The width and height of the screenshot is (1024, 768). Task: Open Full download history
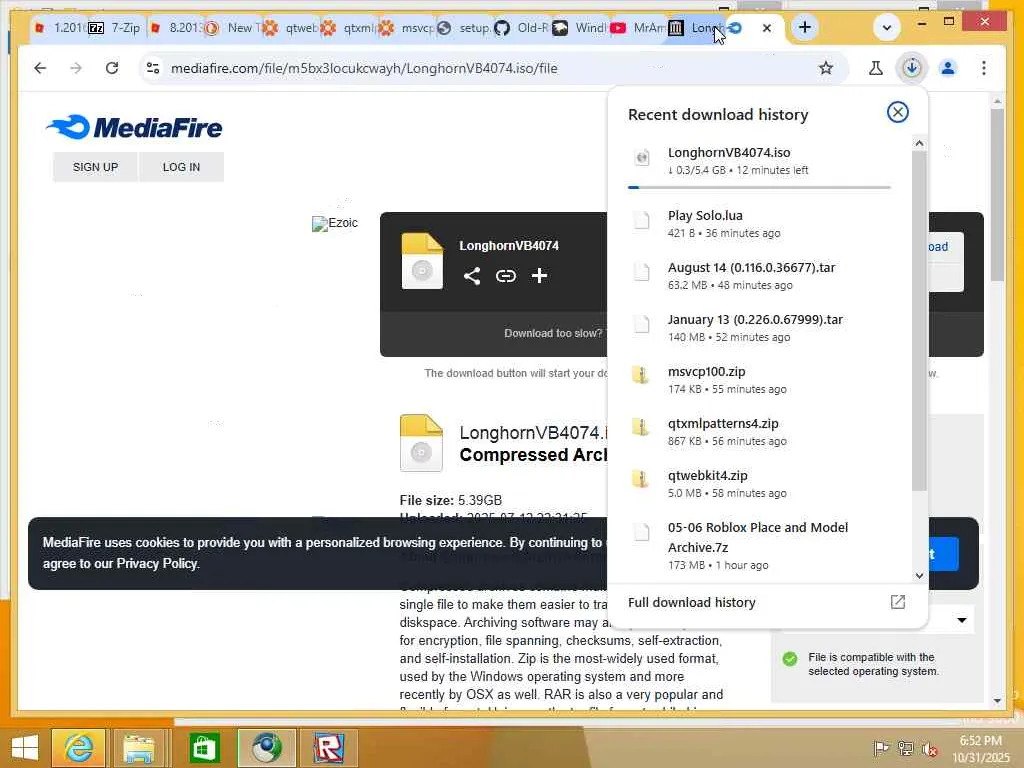click(x=692, y=602)
